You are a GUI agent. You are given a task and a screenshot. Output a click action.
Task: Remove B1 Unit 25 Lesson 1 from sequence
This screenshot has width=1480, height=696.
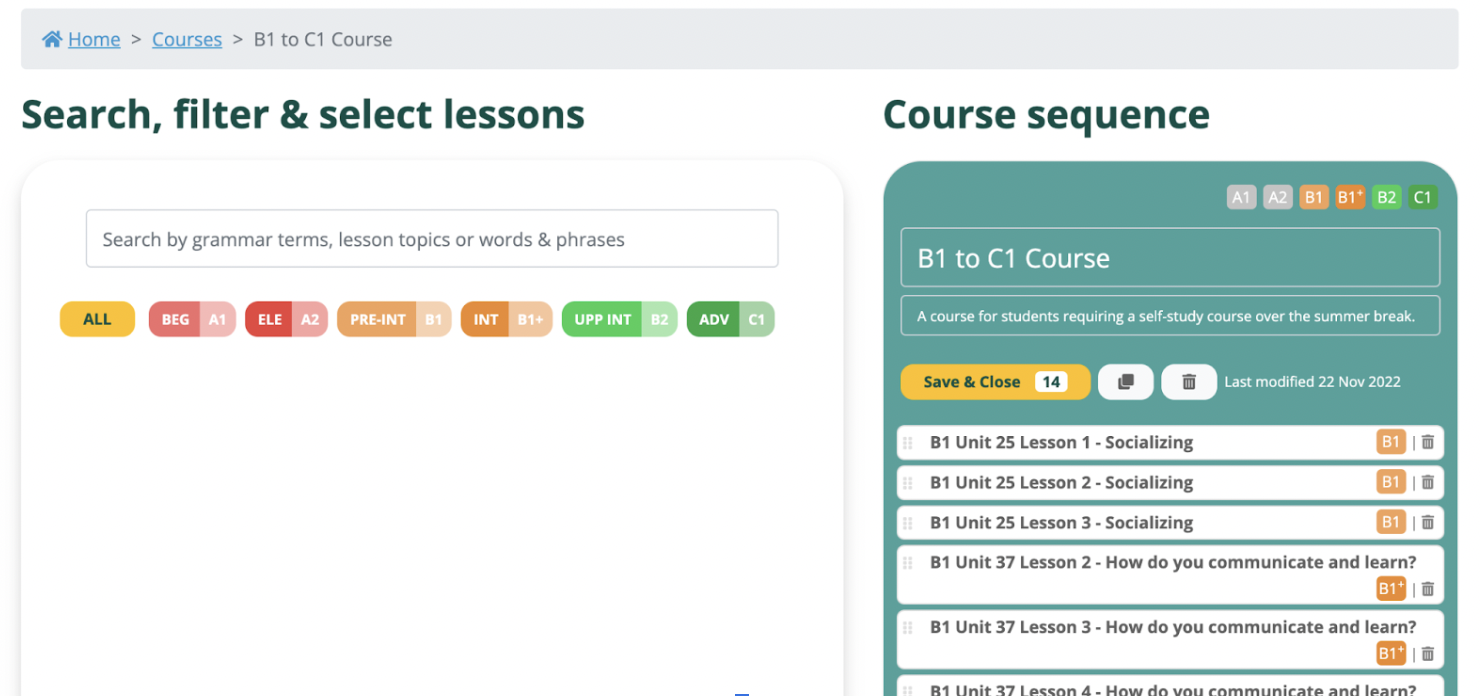tap(1428, 442)
